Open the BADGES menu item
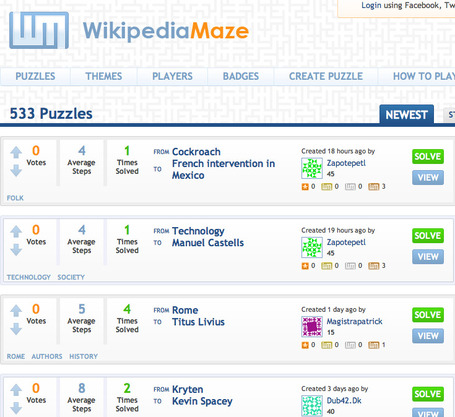Image resolution: width=455 pixels, height=417 pixels. pyautogui.click(x=241, y=76)
